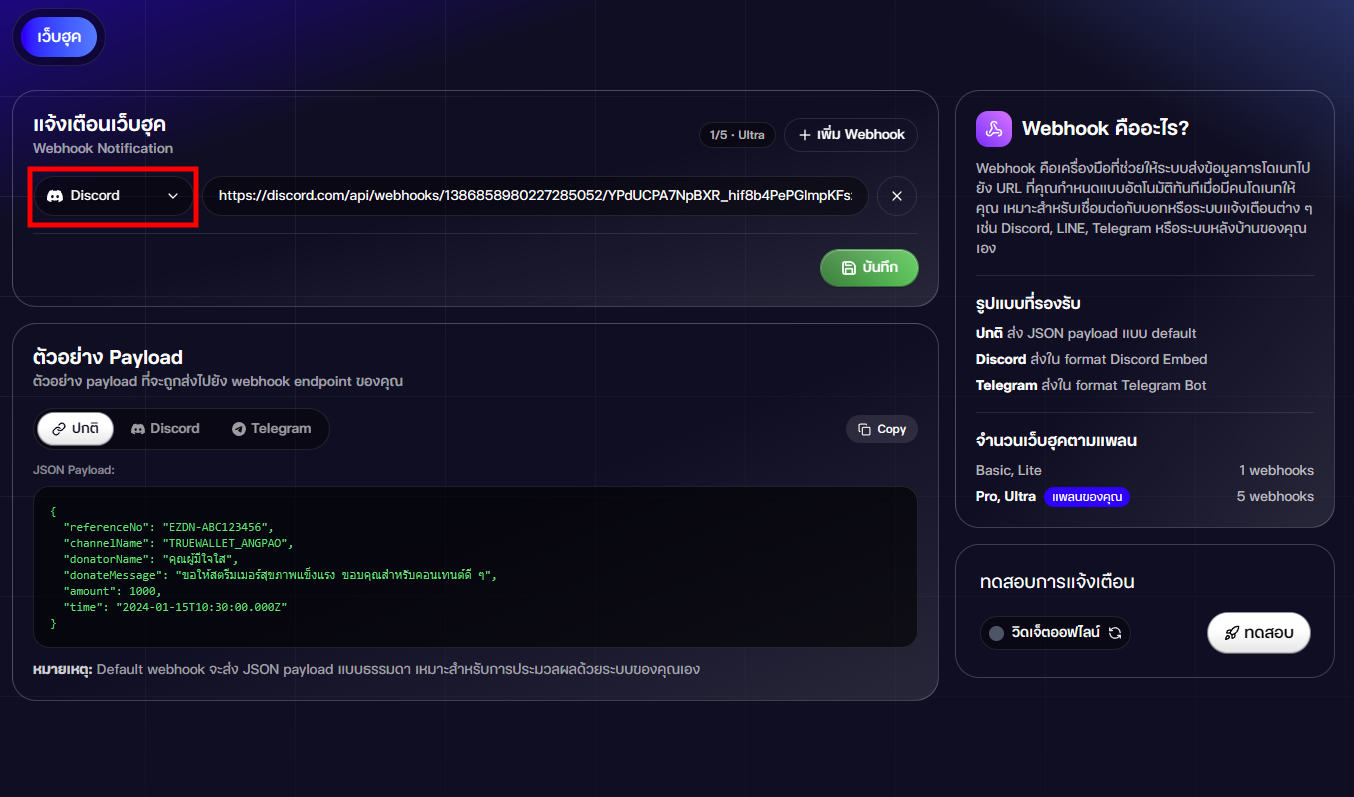
Task: Click the webhook logo beside Webhook คืออะไร?
Action: click(x=994, y=128)
